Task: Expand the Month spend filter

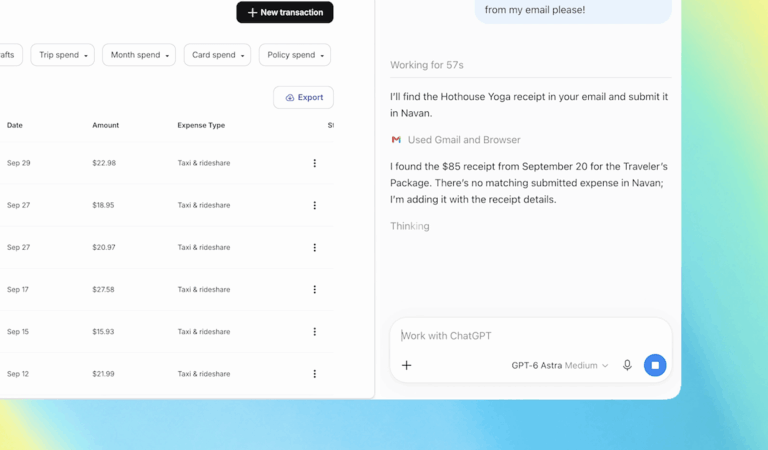Action: [x=139, y=55]
